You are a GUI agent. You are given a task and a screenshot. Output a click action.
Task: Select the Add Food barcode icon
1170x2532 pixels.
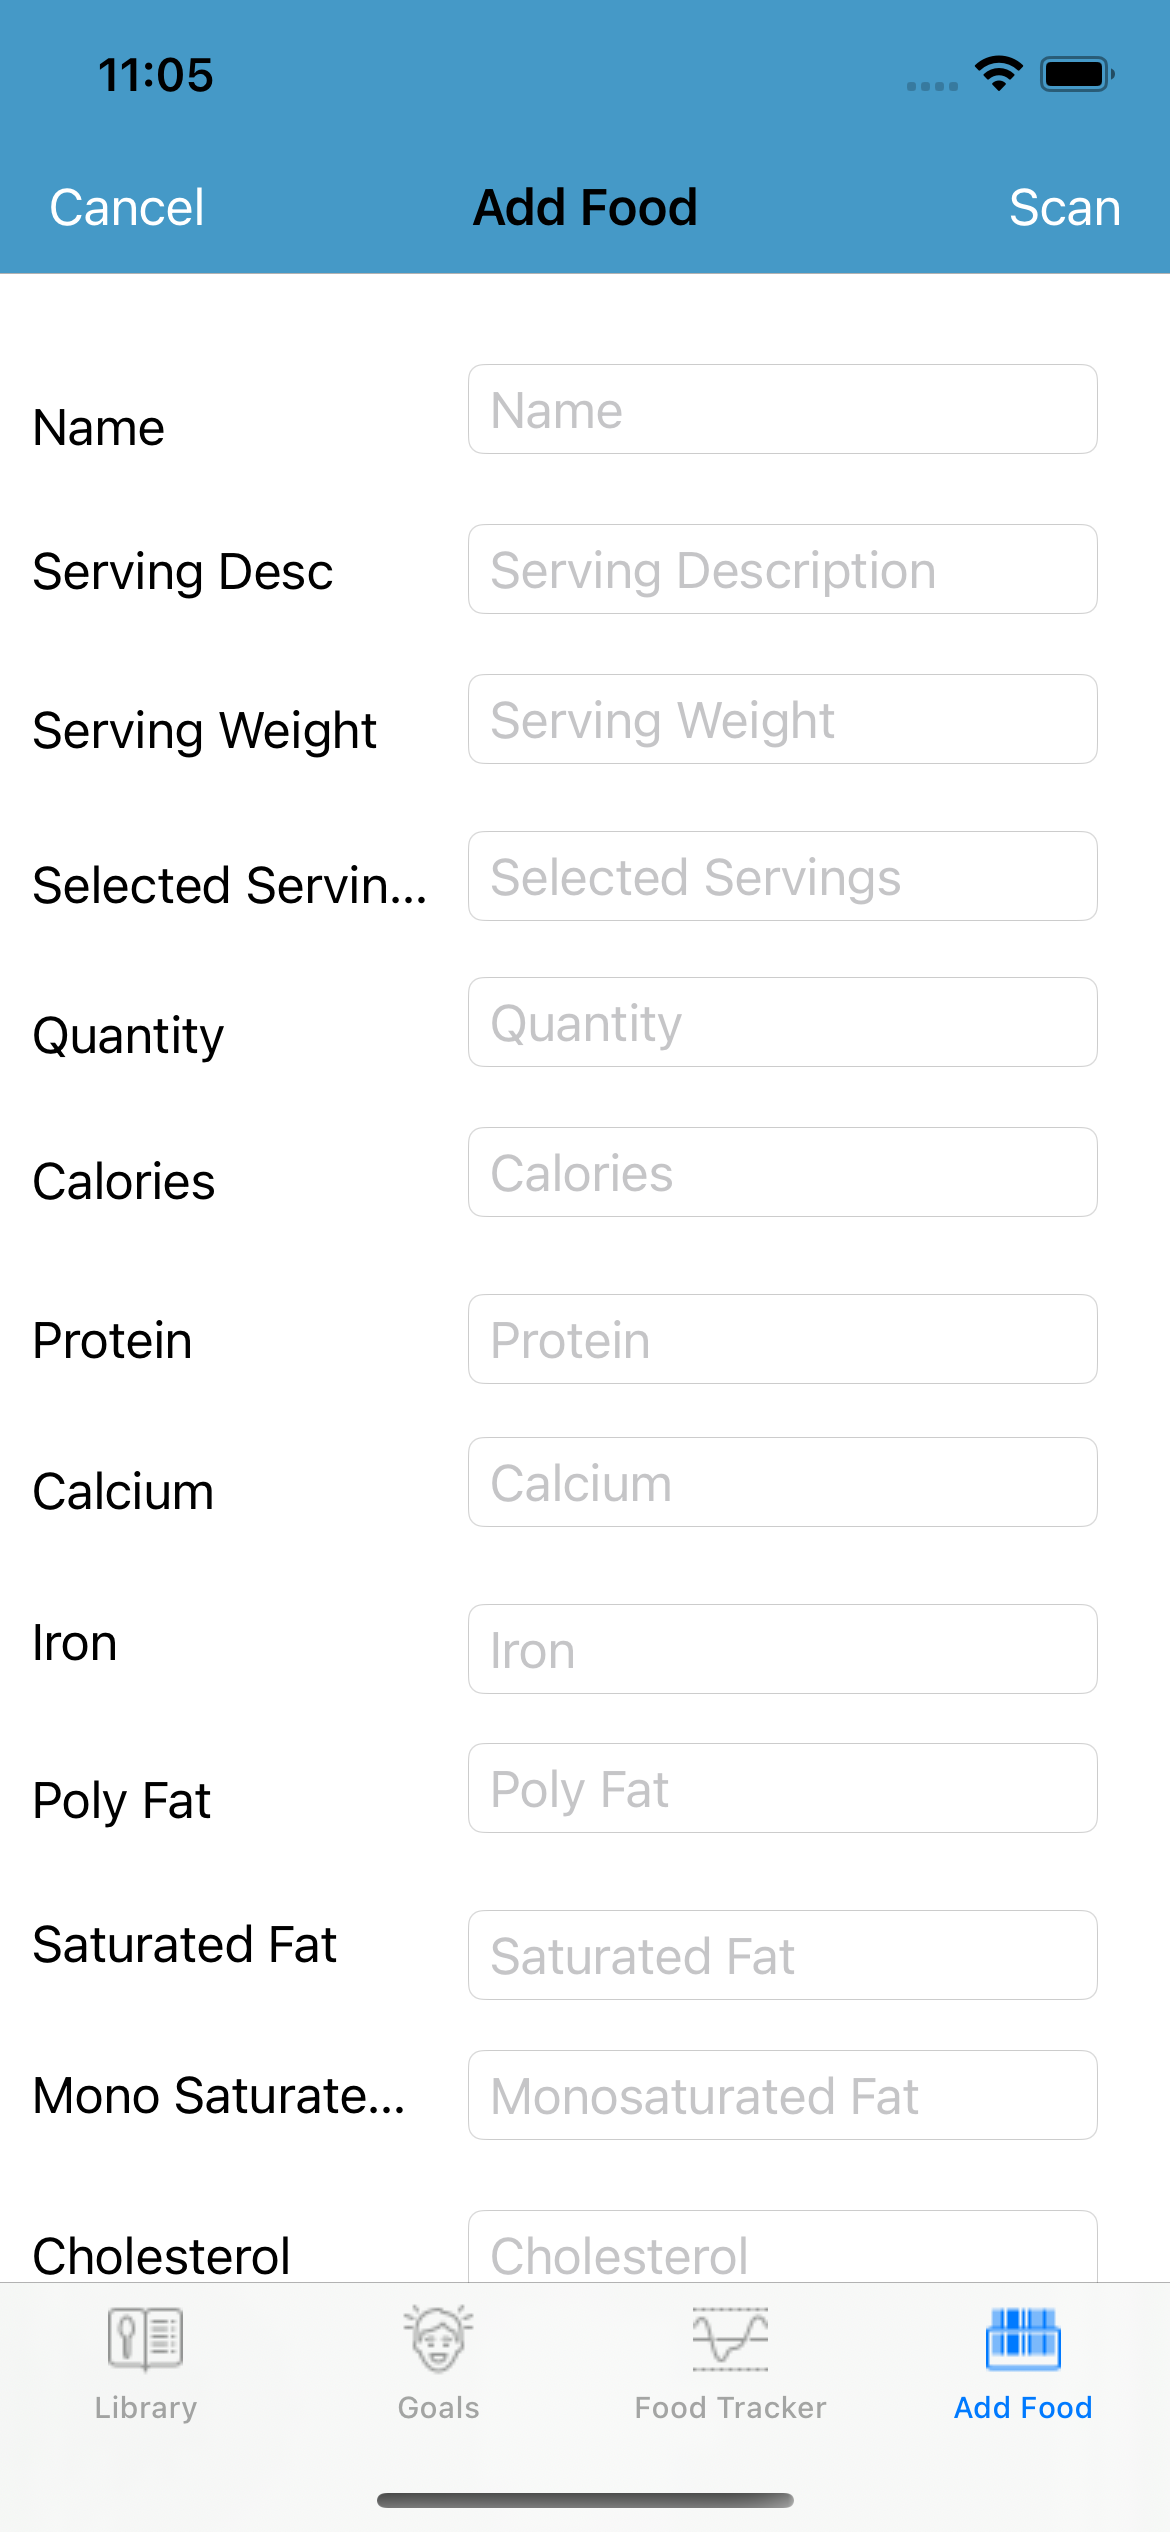point(1022,2338)
